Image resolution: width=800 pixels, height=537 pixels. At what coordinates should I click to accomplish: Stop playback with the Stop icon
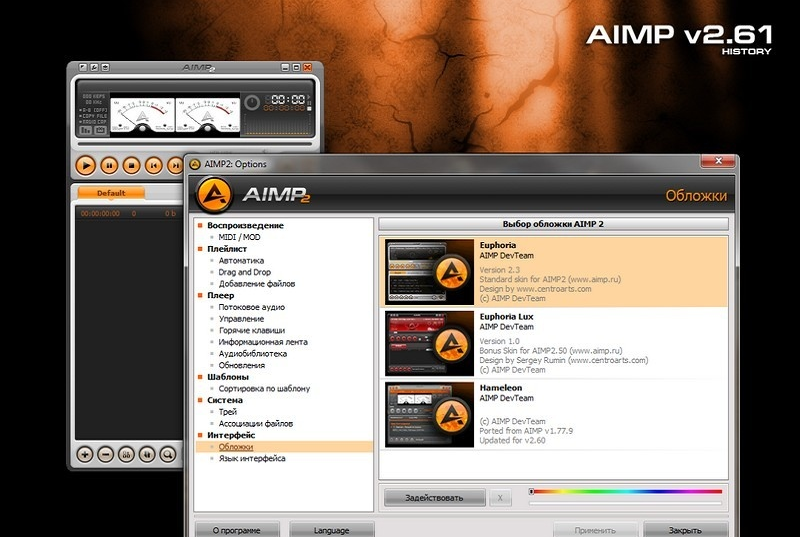point(131,165)
